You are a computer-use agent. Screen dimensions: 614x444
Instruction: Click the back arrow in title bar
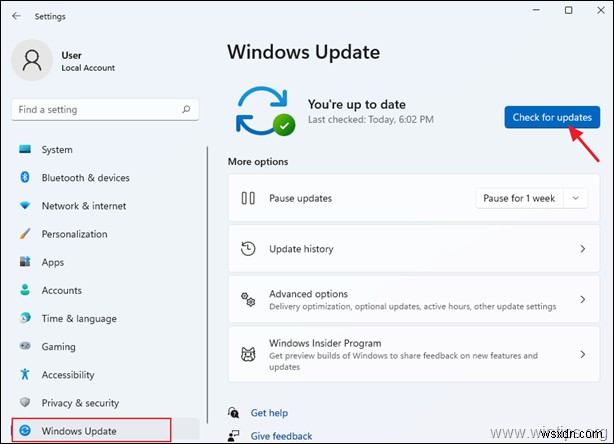coord(15,15)
